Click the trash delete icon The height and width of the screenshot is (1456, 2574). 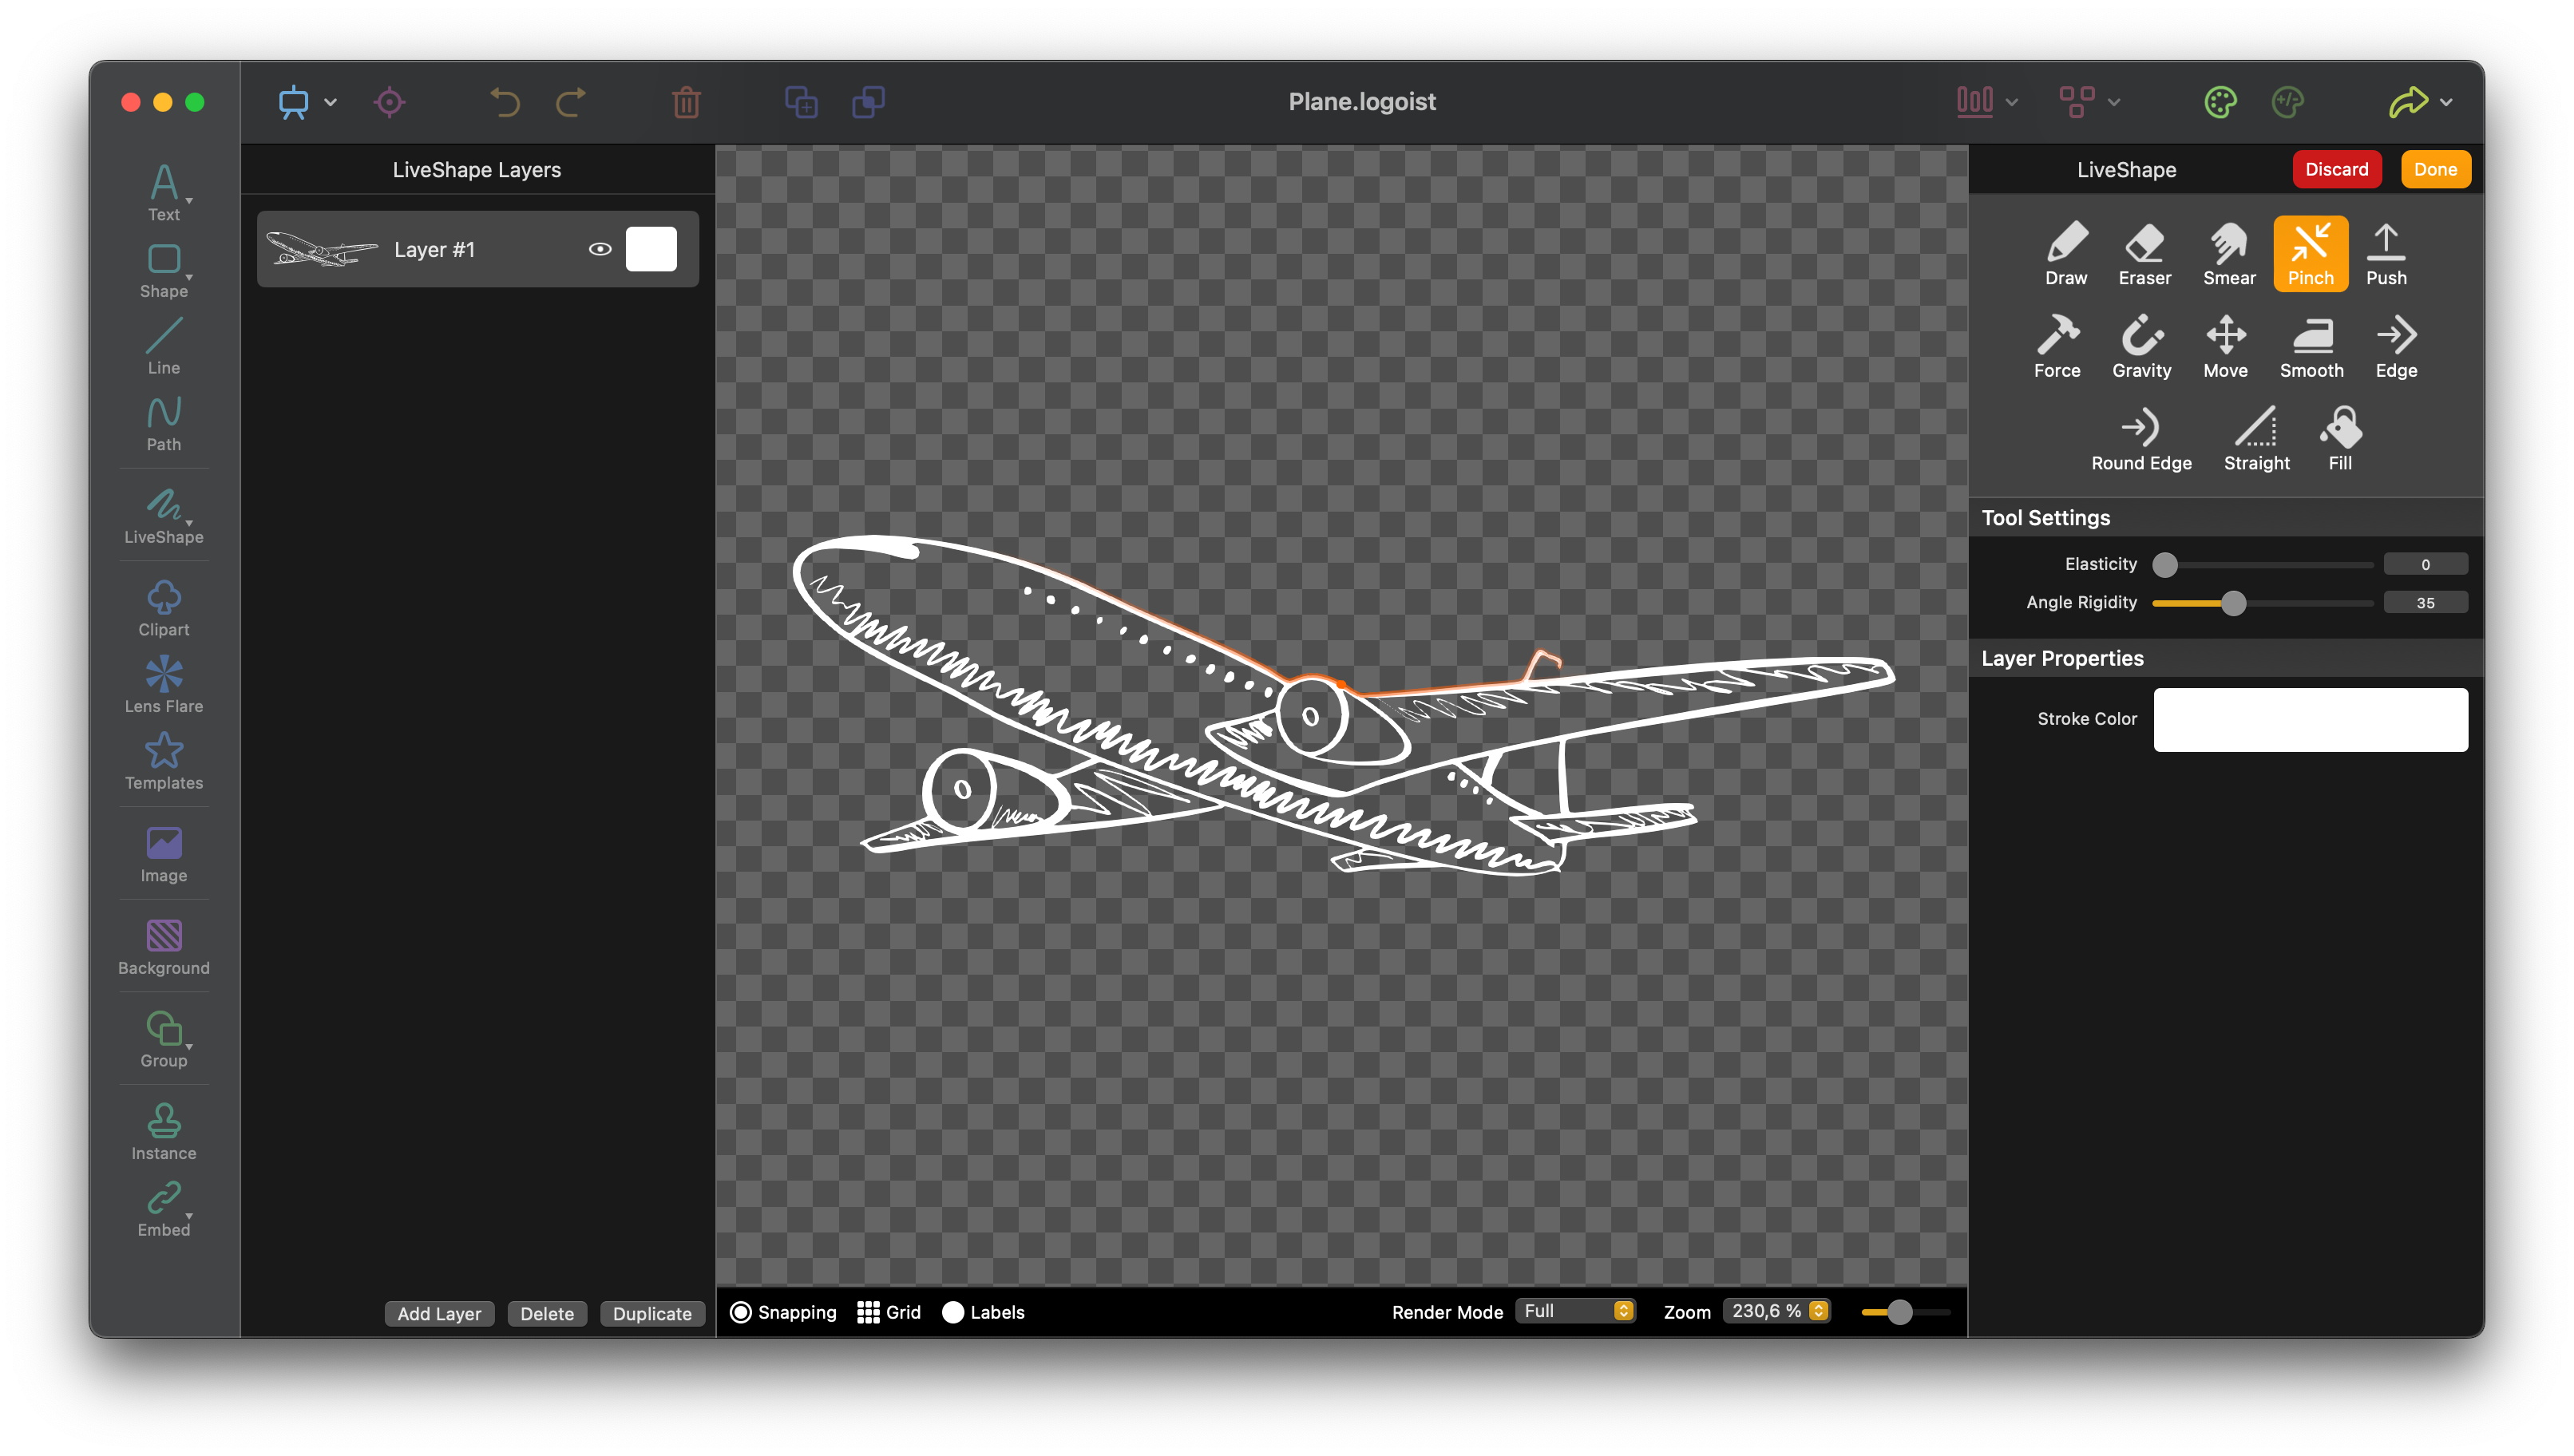[x=686, y=102]
